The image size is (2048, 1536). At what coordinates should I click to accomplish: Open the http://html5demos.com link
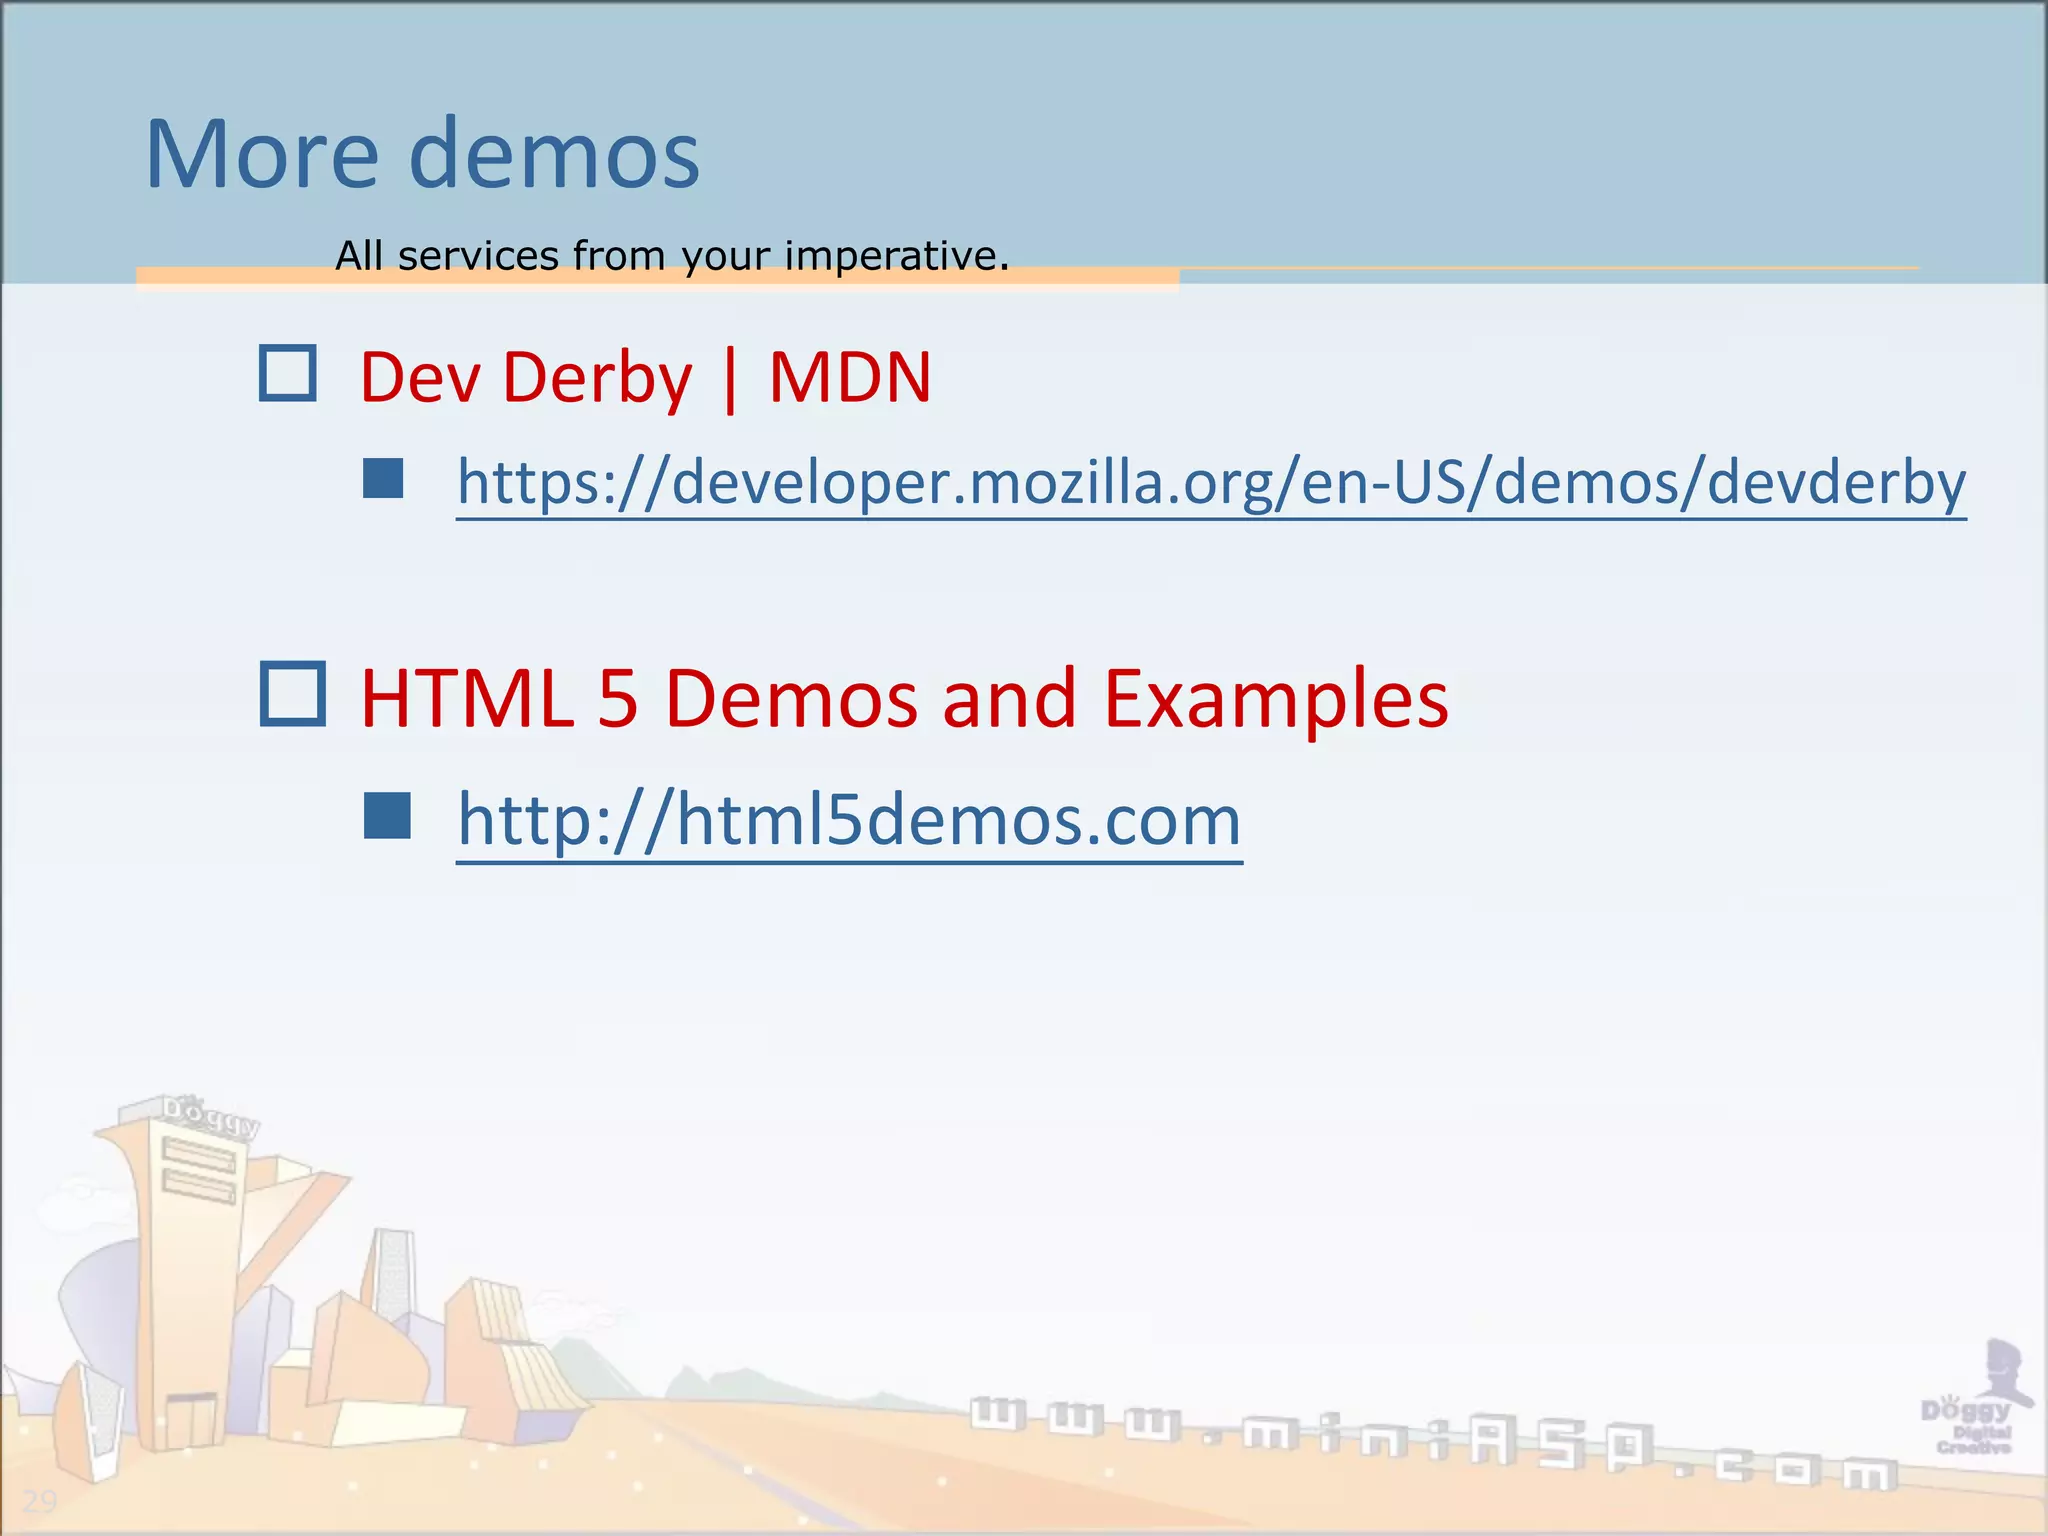(849, 820)
